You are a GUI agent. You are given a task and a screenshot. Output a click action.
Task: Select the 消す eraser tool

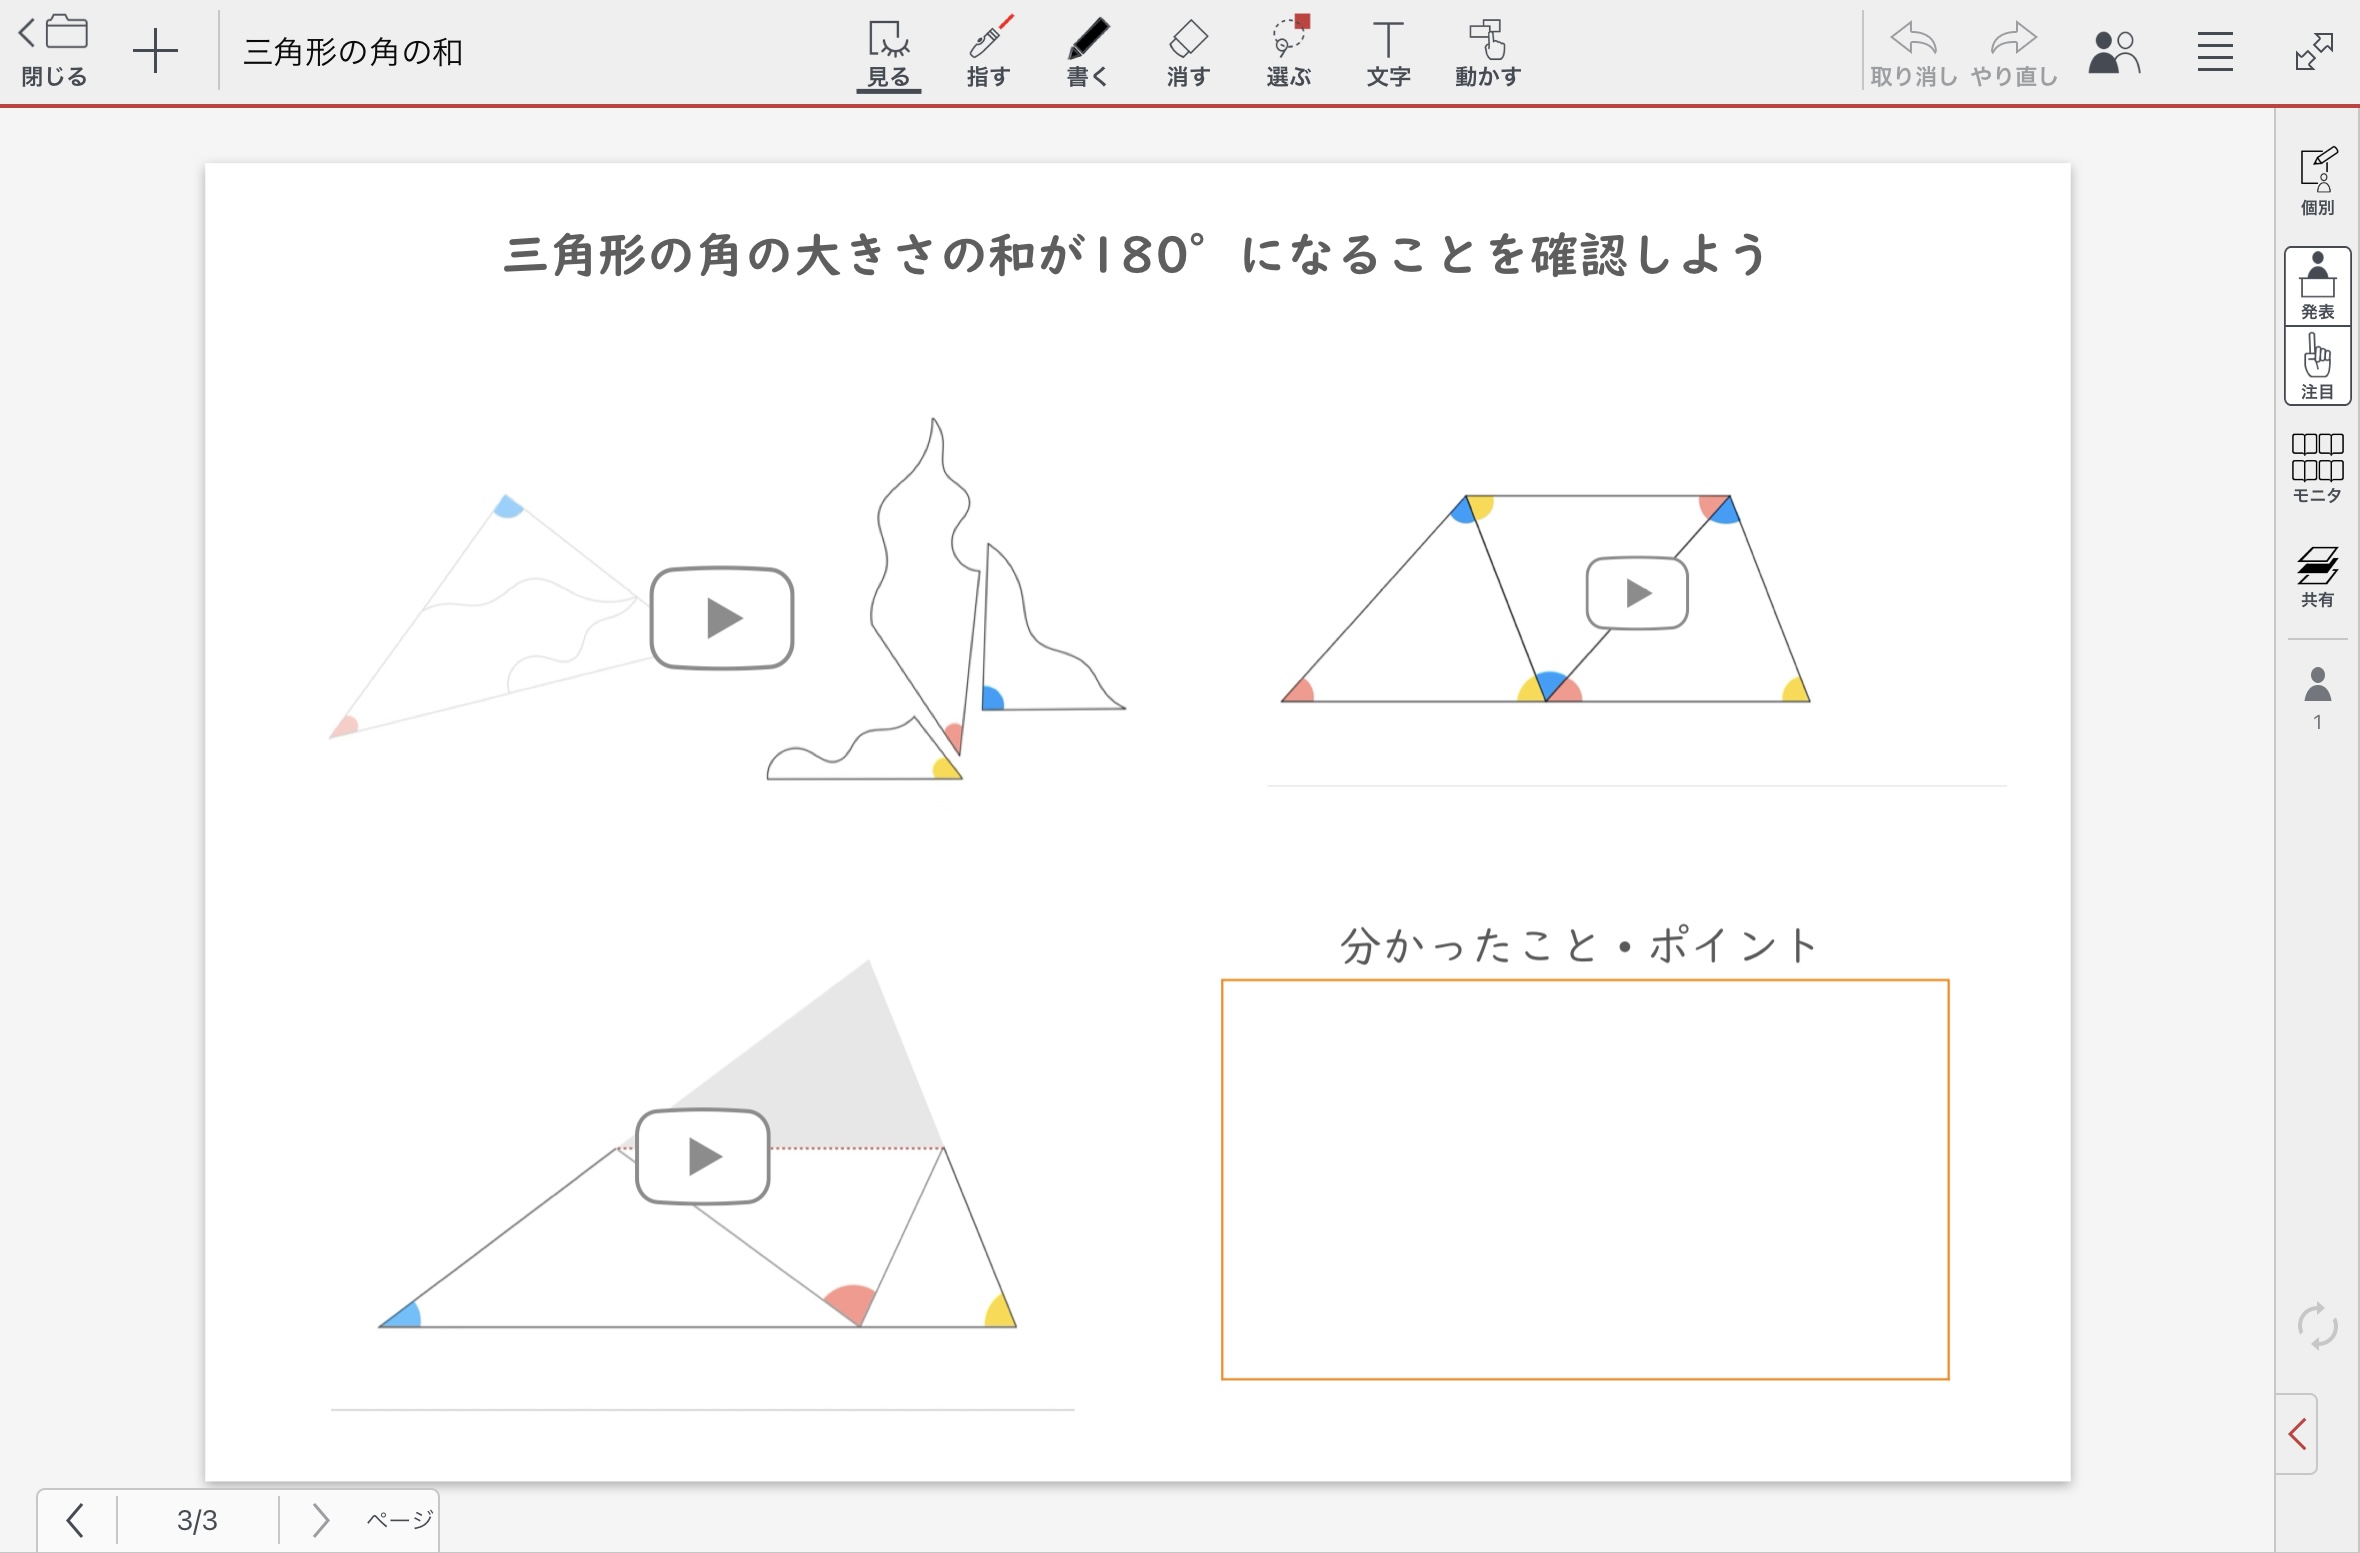click(1187, 52)
